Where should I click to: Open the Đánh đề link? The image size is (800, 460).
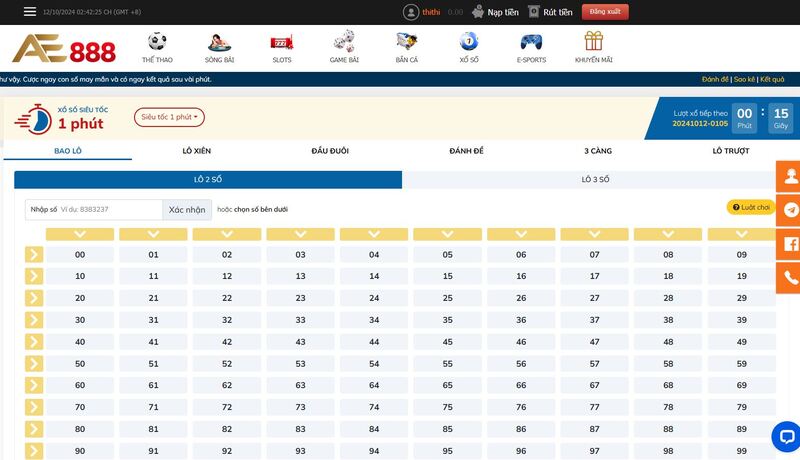(x=715, y=80)
